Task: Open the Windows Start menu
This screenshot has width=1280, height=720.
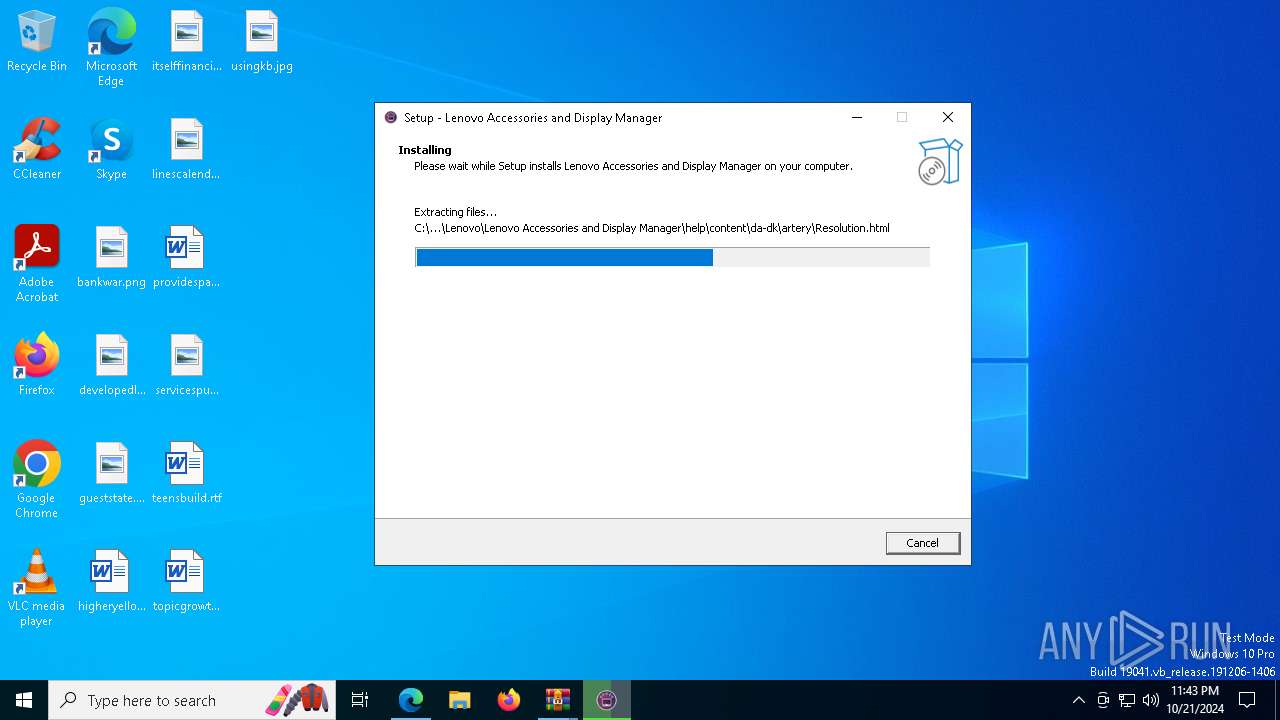Action: click(x=24, y=700)
